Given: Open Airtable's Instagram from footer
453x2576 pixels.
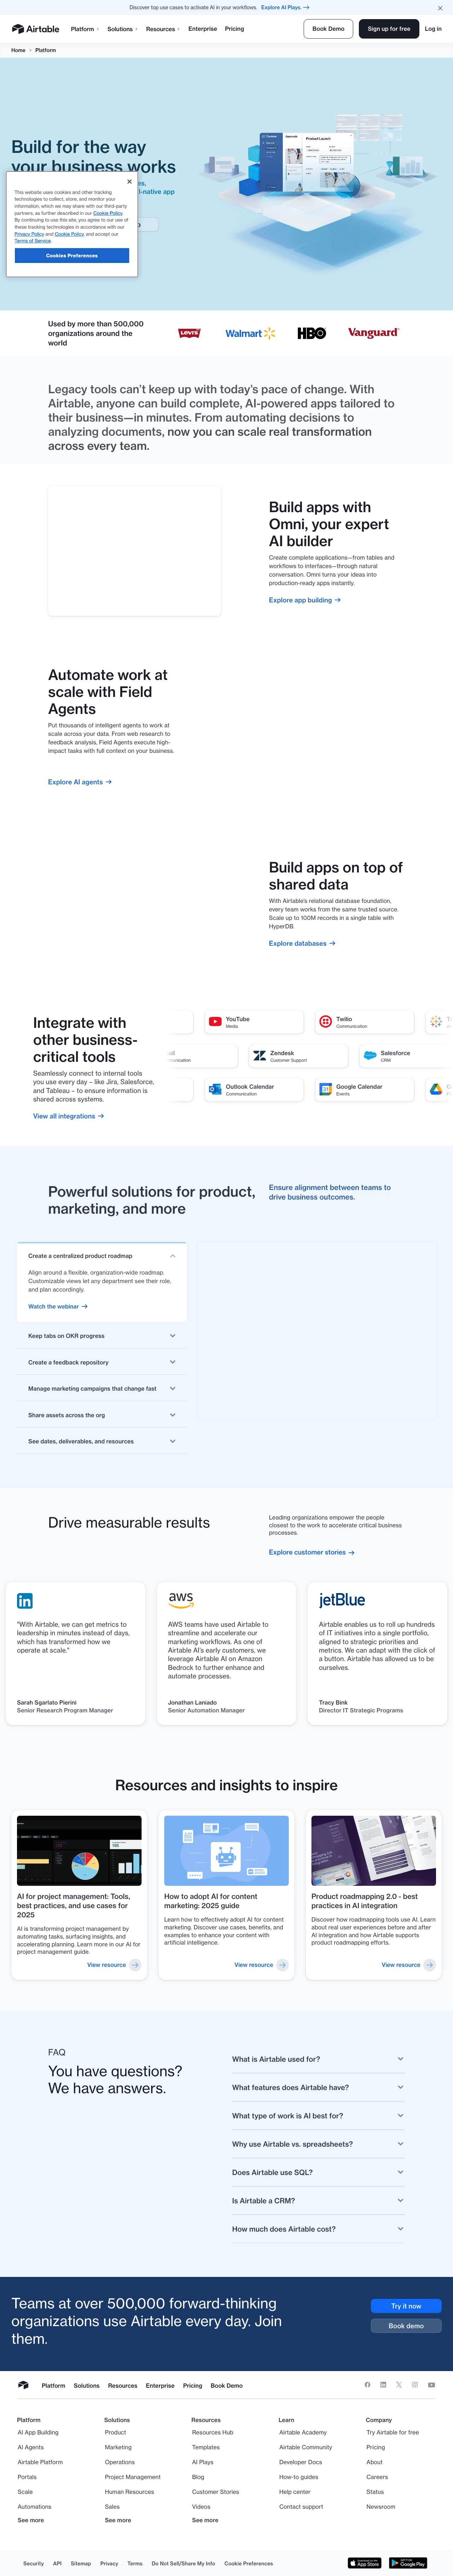Looking at the screenshot, I should coord(415,2385).
